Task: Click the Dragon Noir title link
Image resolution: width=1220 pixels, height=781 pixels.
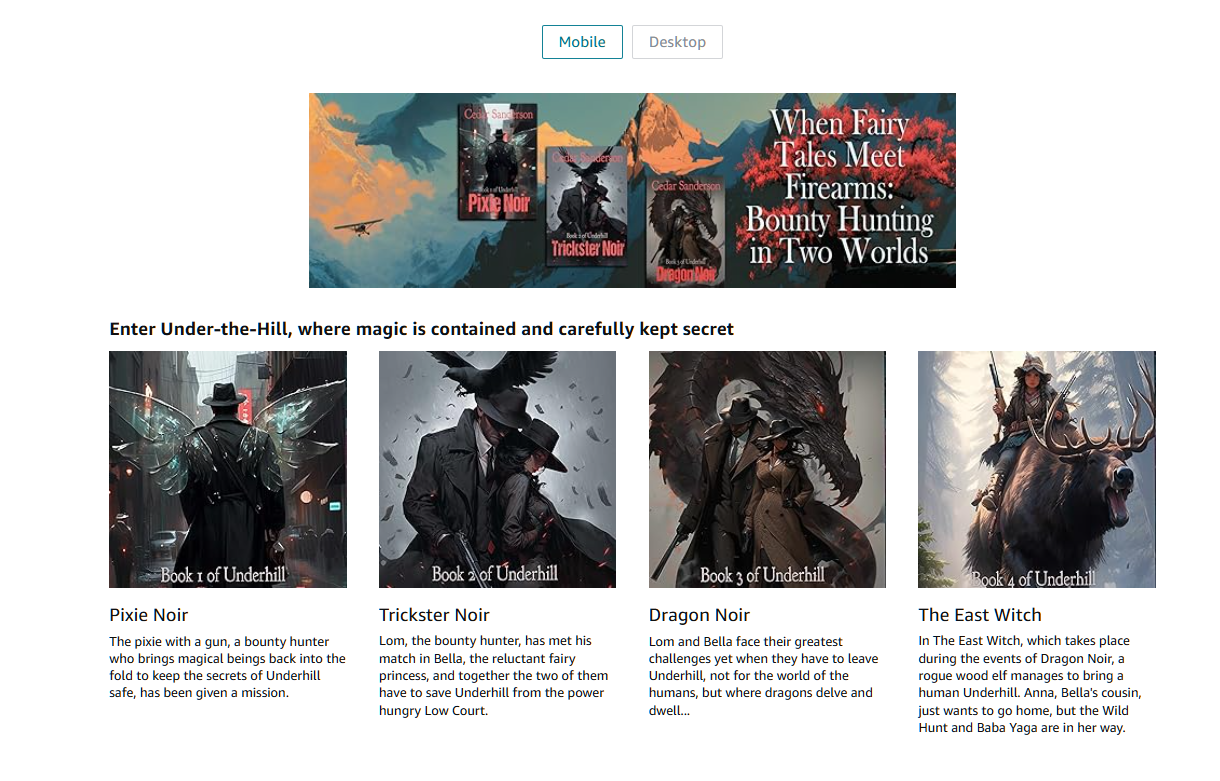Action: [699, 615]
